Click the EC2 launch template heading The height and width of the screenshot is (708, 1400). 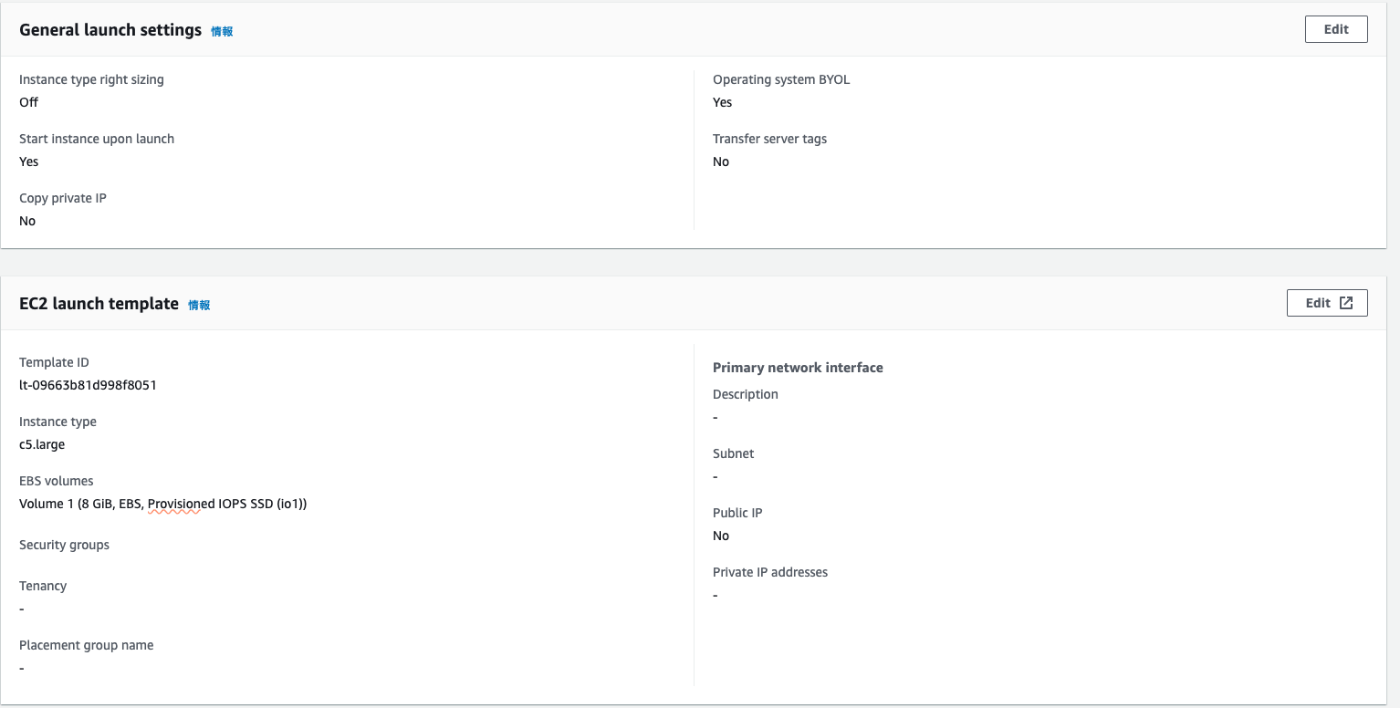[x=98, y=304]
